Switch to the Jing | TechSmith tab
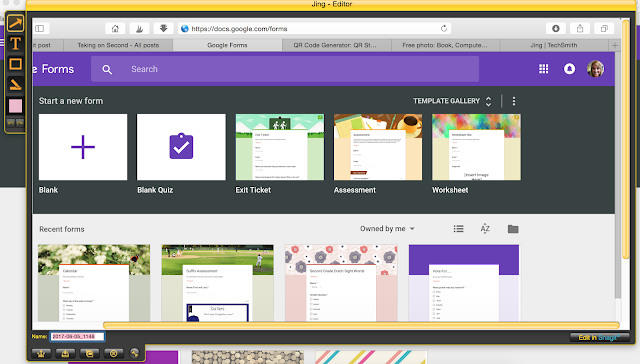 tap(553, 45)
